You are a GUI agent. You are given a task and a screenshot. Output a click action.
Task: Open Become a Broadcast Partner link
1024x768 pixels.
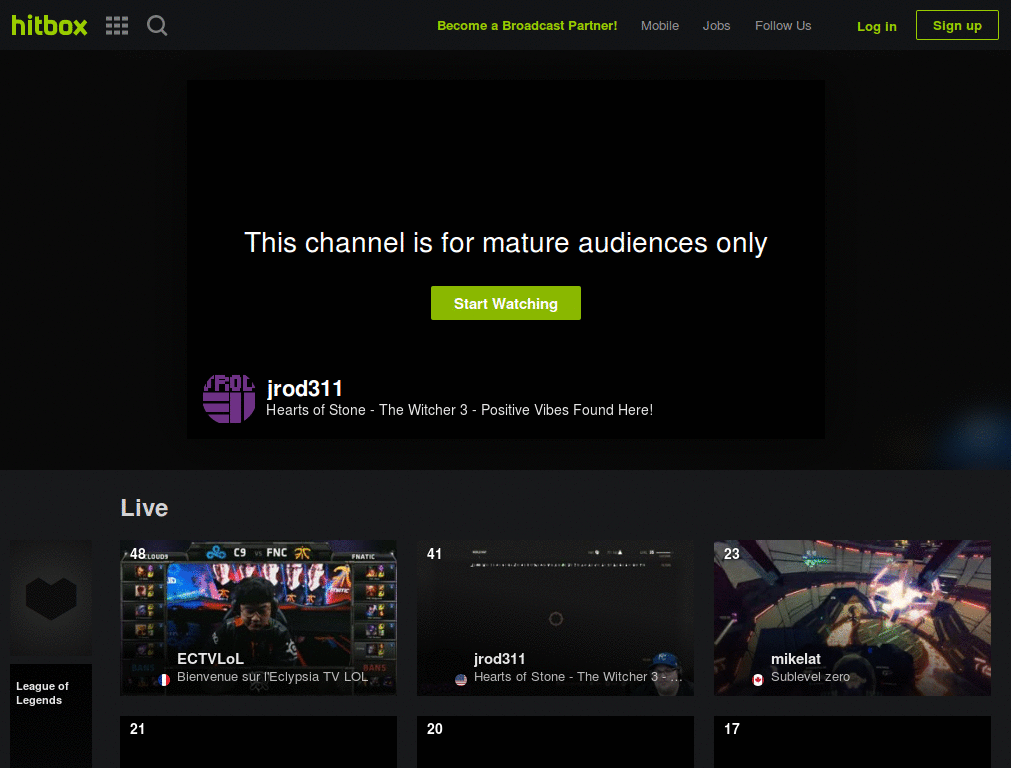tap(527, 26)
